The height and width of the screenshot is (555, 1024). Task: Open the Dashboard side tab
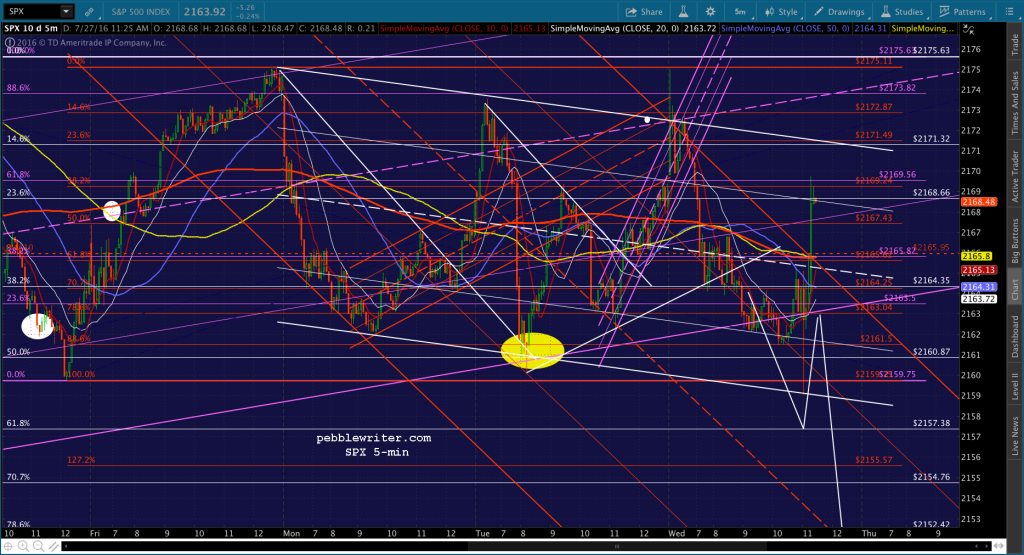(1015, 336)
